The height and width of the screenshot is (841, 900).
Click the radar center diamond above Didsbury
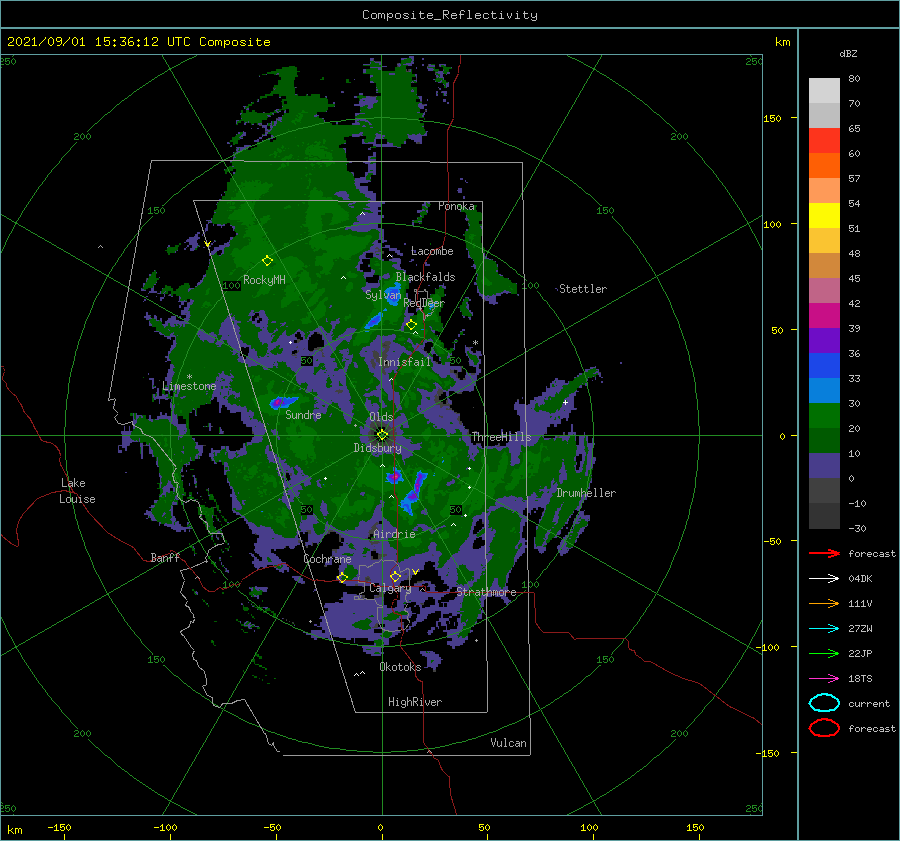[x=382, y=435]
